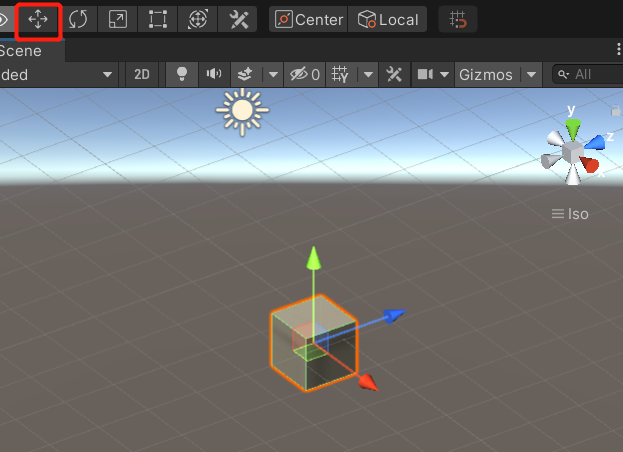This screenshot has height=452, width=623.
Task: Open scene camera settings
Action: pos(425,74)
